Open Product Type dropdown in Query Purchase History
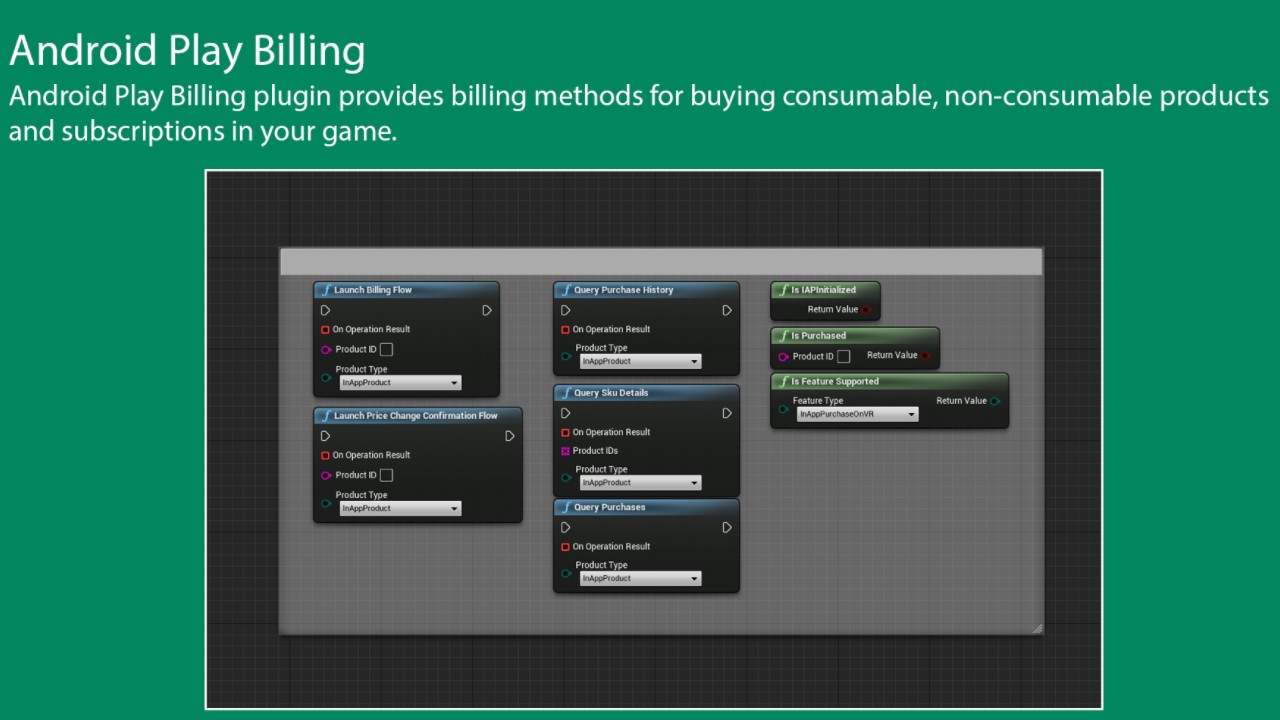 point(640,361)
